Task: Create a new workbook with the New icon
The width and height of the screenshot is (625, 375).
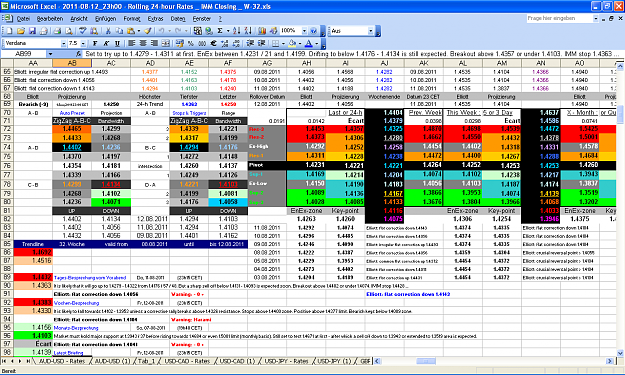Action: pos(9,31)
